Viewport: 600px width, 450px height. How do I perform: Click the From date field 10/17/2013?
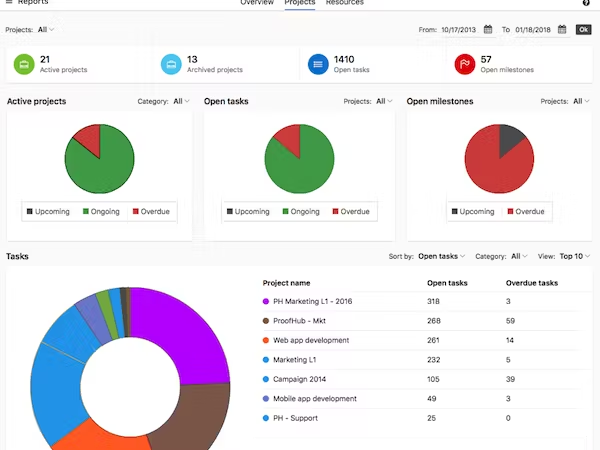[x=458, y=29]
